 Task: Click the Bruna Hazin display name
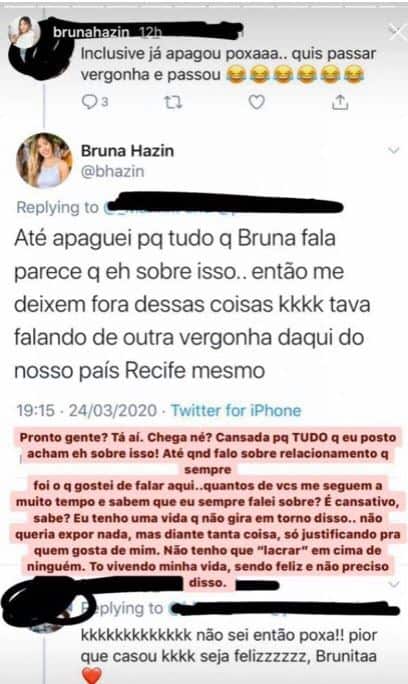coord(127,151)
